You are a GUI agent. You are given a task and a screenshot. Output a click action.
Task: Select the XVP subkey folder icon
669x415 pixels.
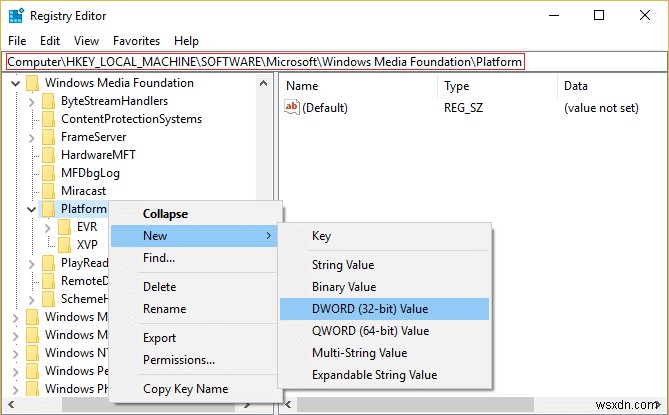click(x=65, y=245)
